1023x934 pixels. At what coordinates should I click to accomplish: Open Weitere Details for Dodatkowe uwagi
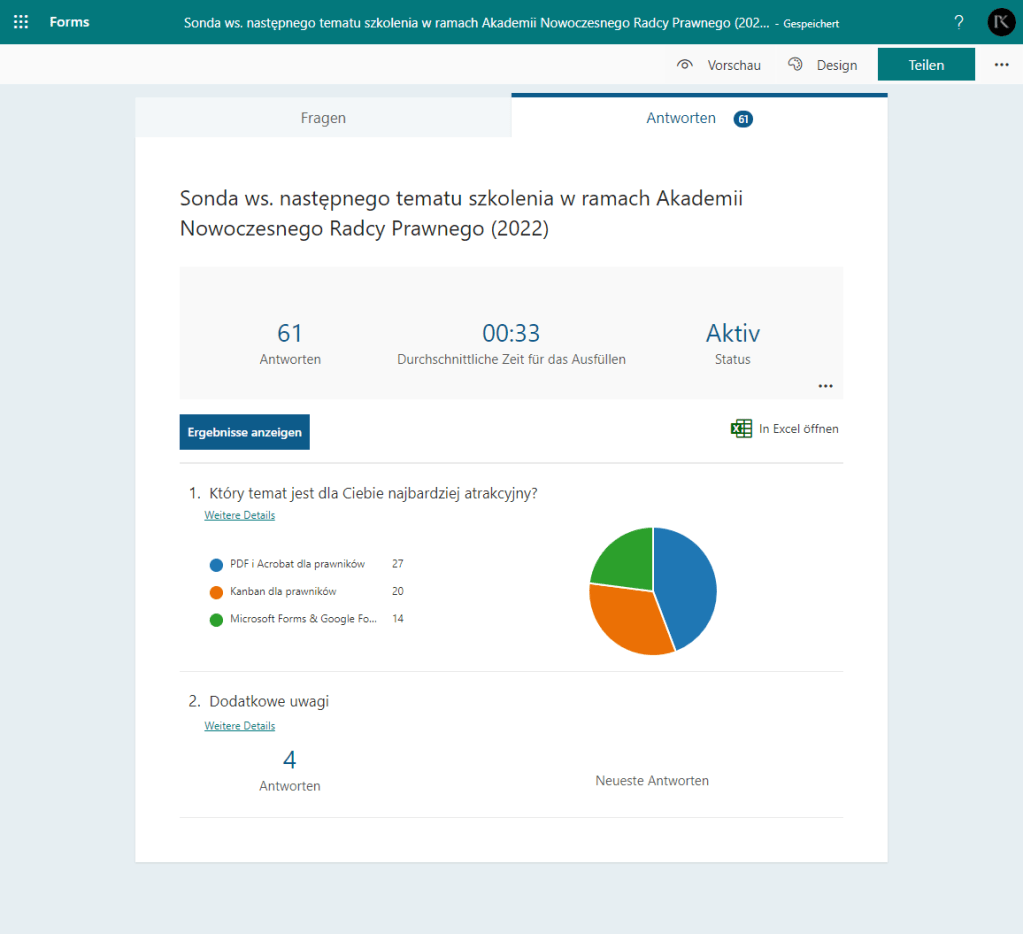pyautogui.click(x=239, y=725)
